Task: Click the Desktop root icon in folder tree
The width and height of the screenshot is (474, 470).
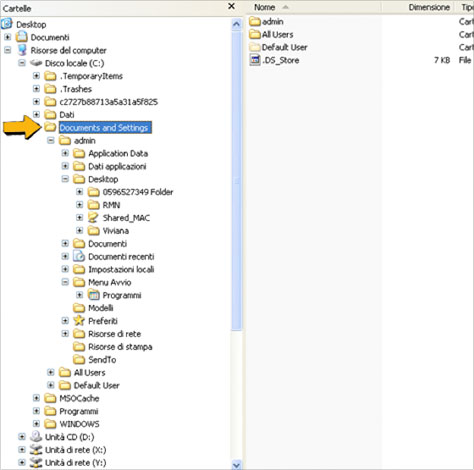Action: point(7,24)
